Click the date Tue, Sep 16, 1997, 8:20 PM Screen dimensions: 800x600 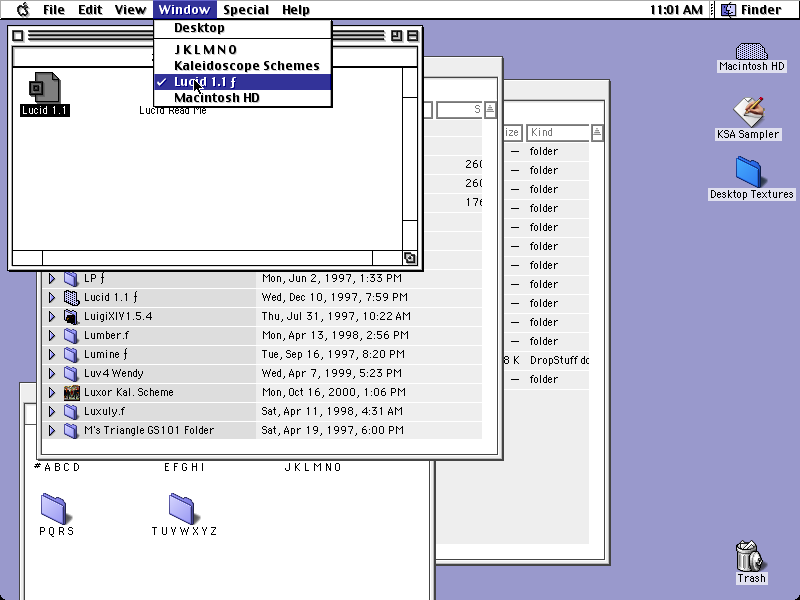[333, 355]
